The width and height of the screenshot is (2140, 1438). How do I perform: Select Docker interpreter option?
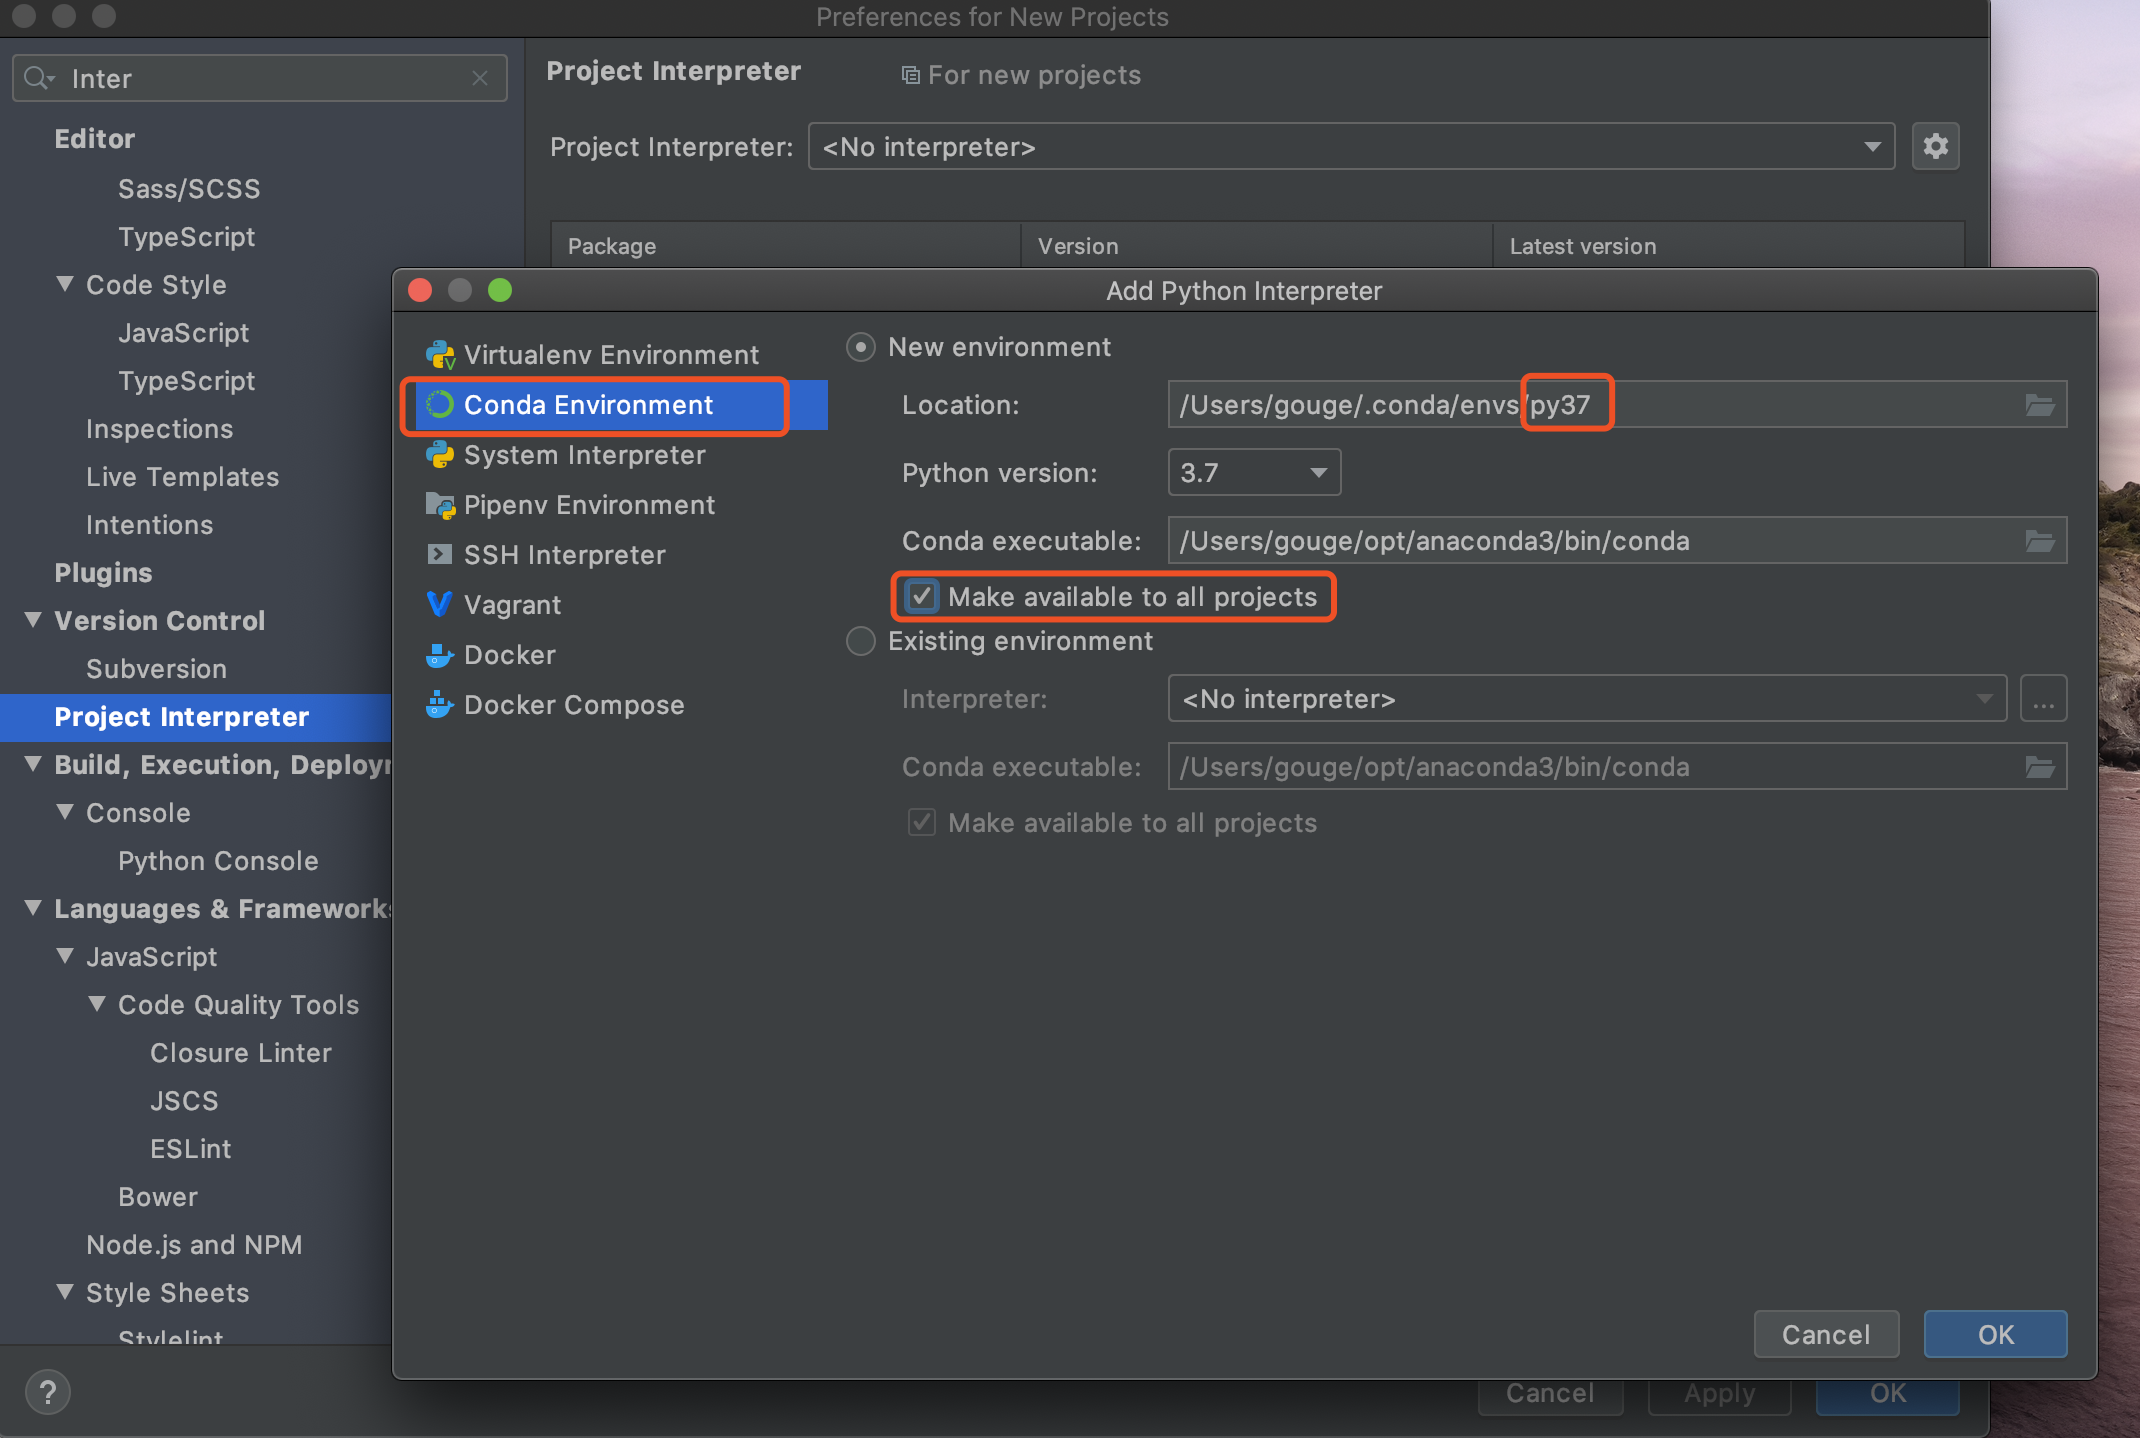tap(507, 653)
